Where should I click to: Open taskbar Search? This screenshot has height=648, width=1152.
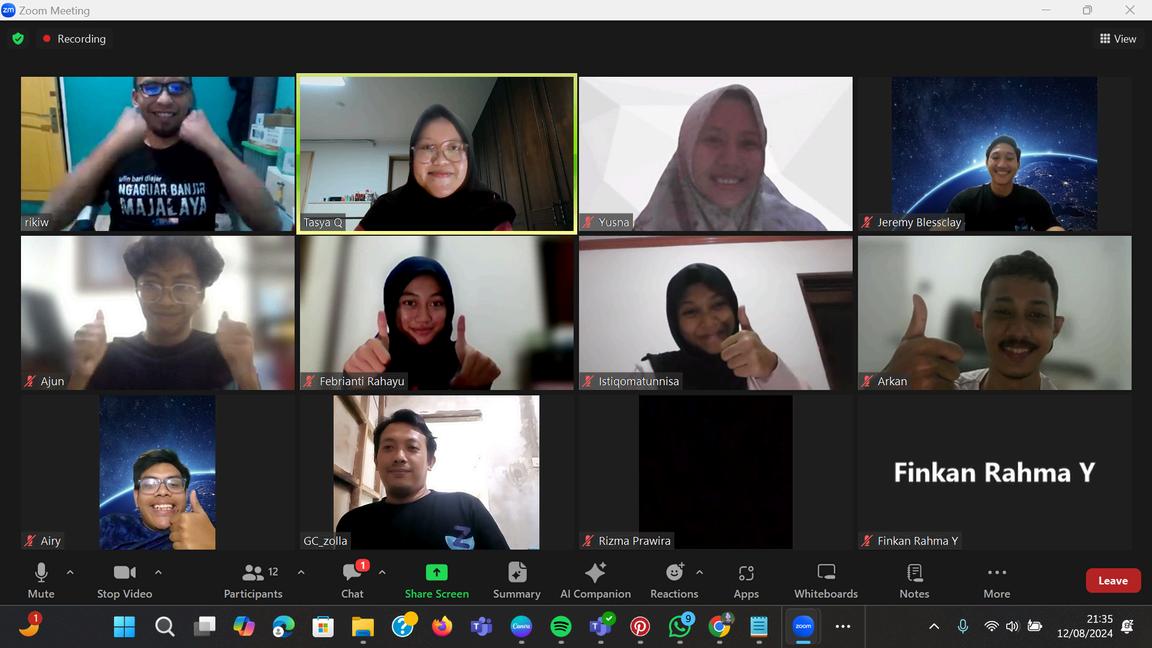(x=165, y=627)
